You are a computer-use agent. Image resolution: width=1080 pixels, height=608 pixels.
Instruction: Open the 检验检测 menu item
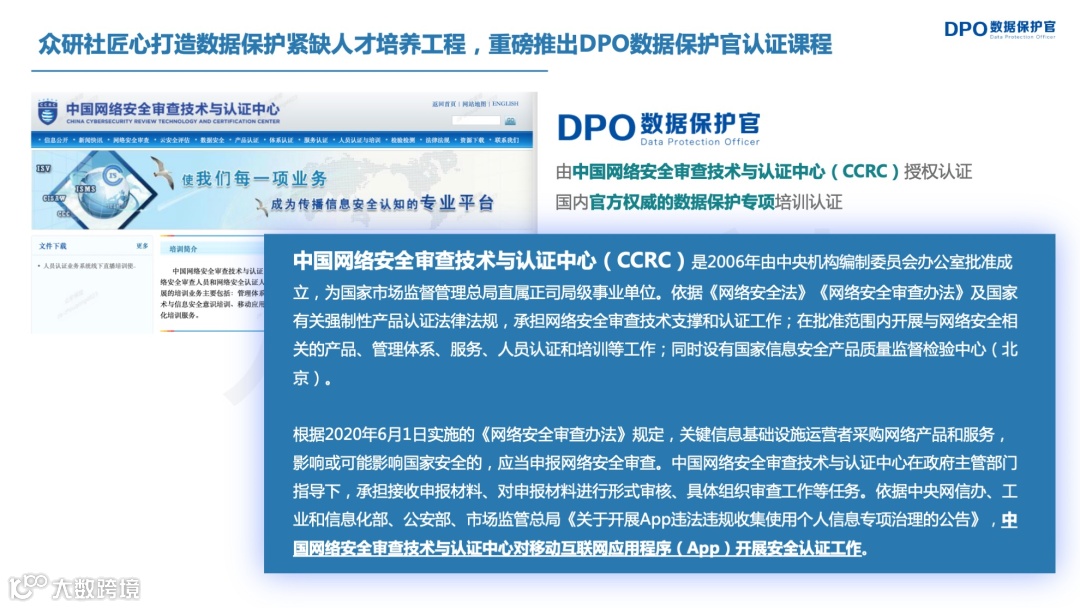coord(403,140)
